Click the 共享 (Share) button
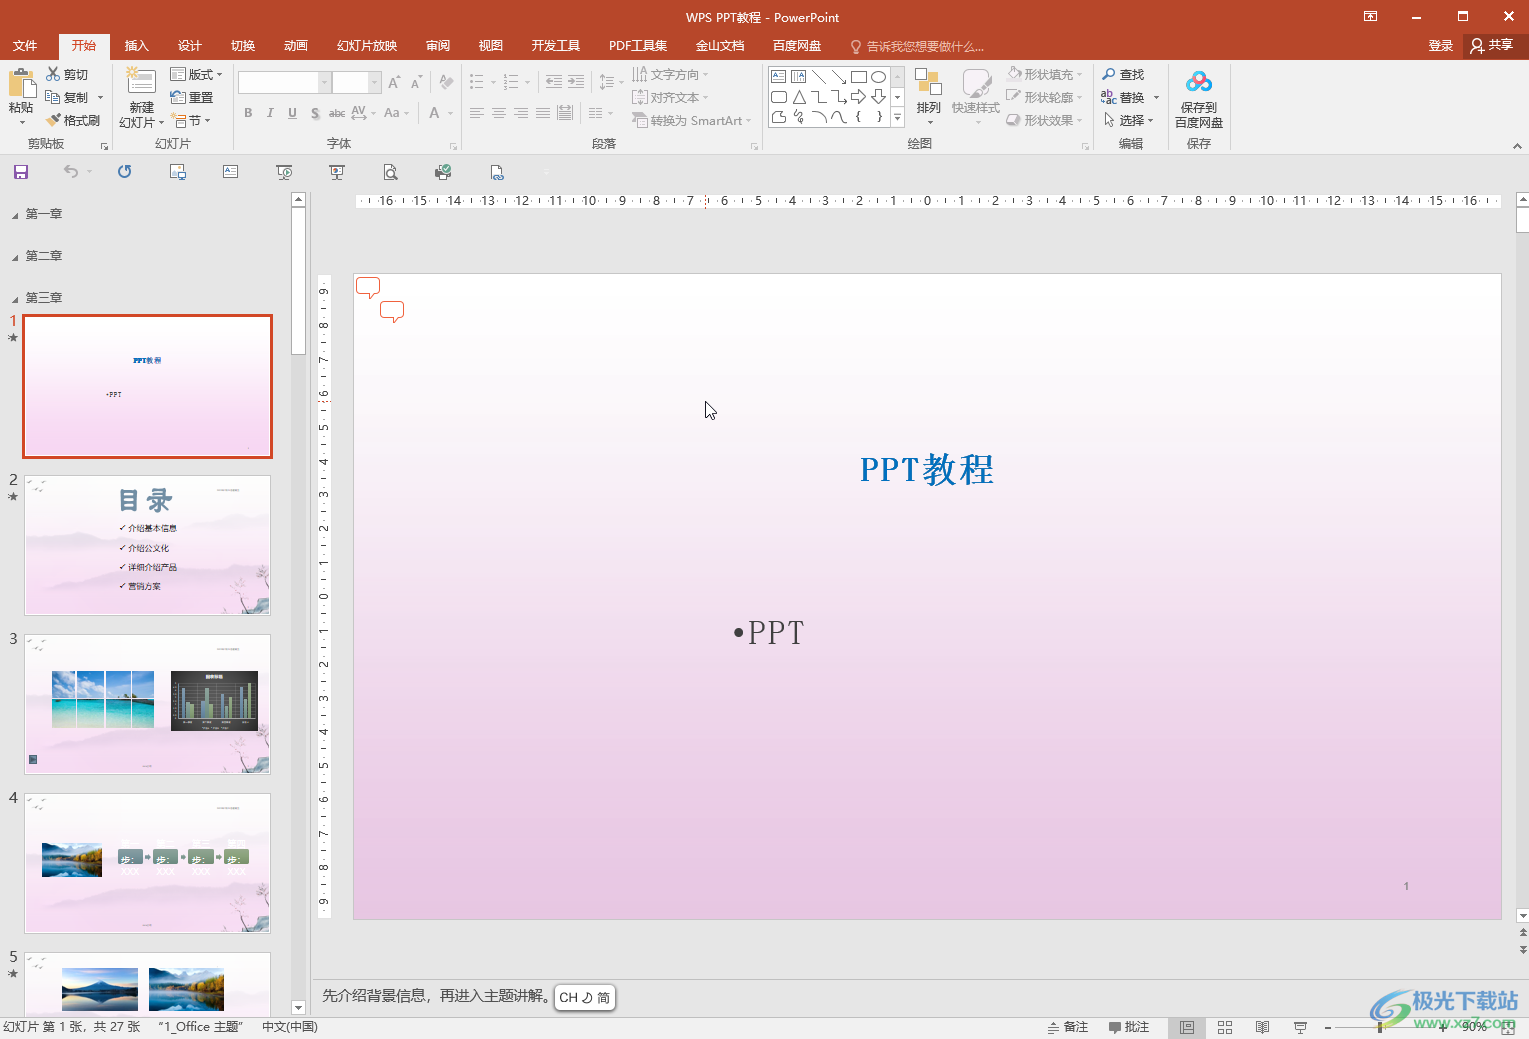Viewport: 1529px width, 1039px height. click(1492, 46)
